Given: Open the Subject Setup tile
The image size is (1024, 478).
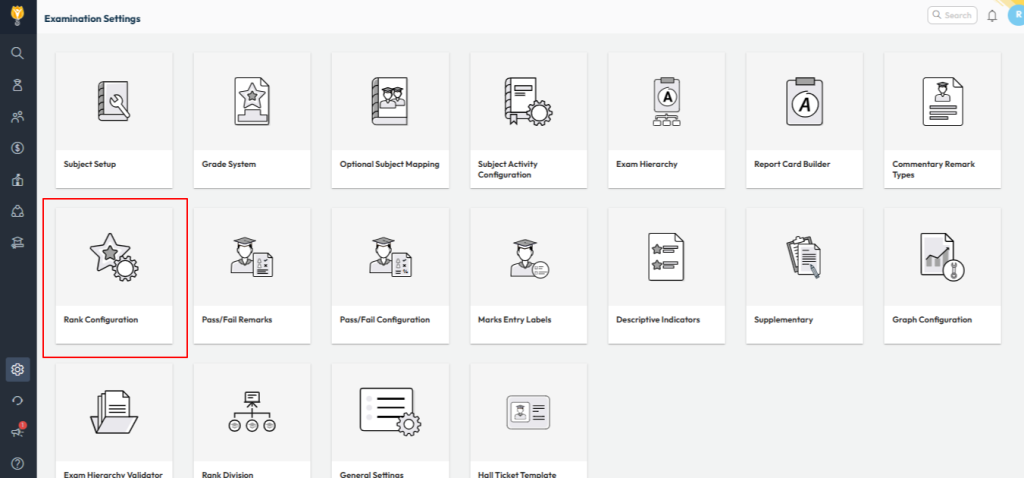Looking at the screenshot, I should pyautogui.click(x=113, y=119).
